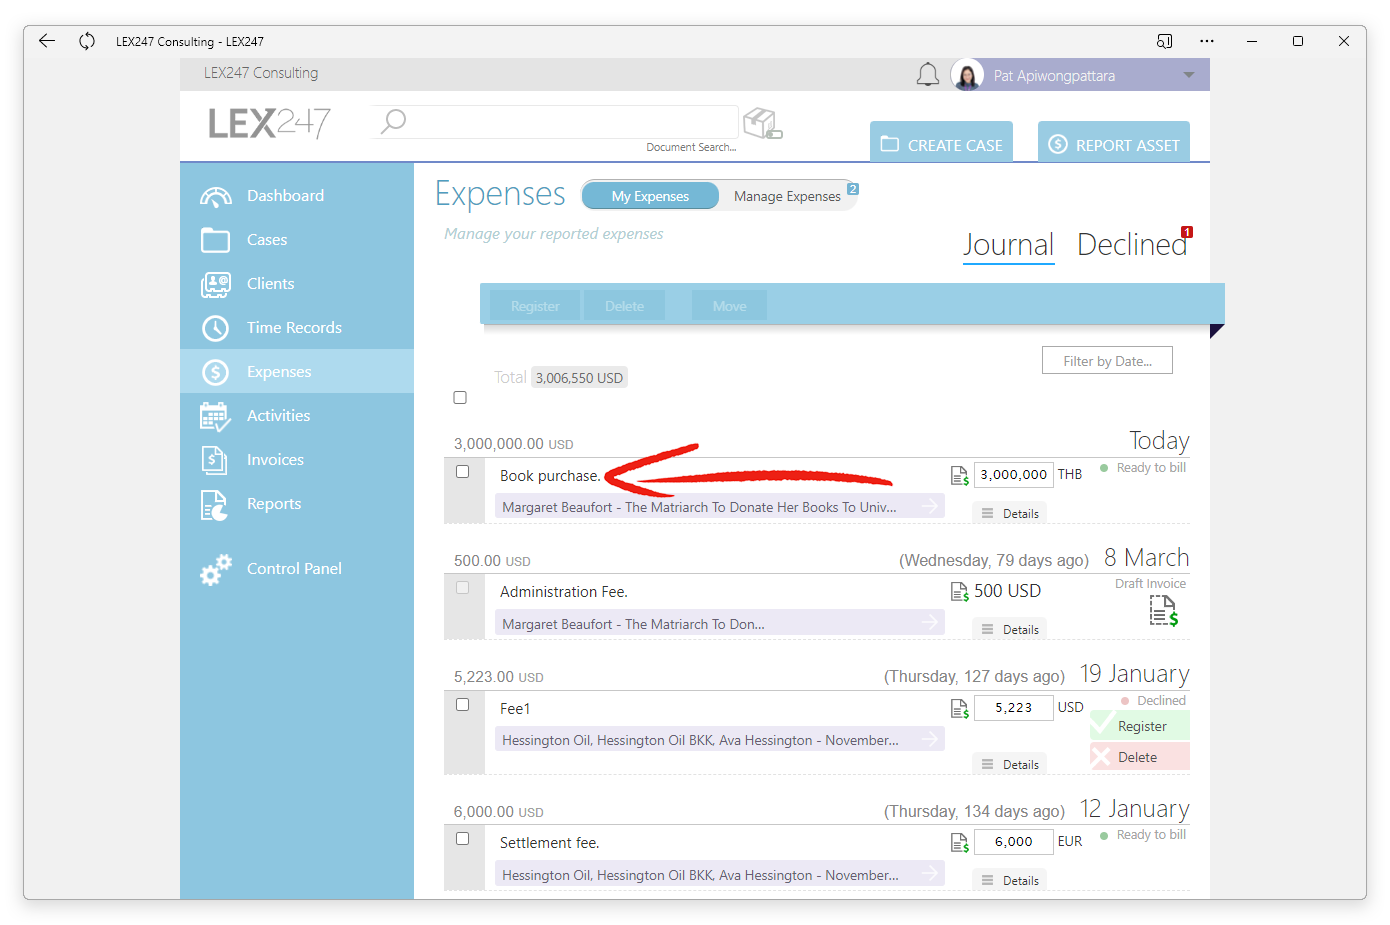The width and height of the screenshot is (1390, 925).
Task: Tick the Book purchase checkbox
Action: point(462,471)
